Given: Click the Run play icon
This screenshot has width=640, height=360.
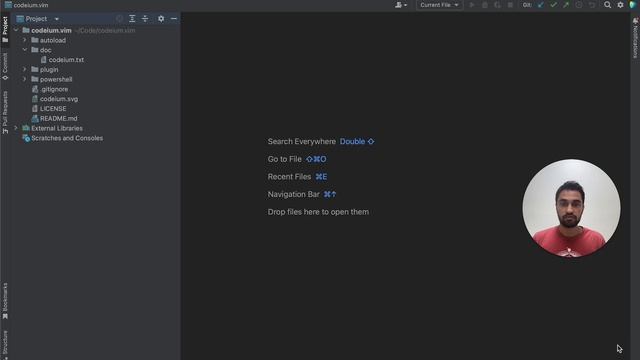Looking at the screenshot, I should click(472, 5).
